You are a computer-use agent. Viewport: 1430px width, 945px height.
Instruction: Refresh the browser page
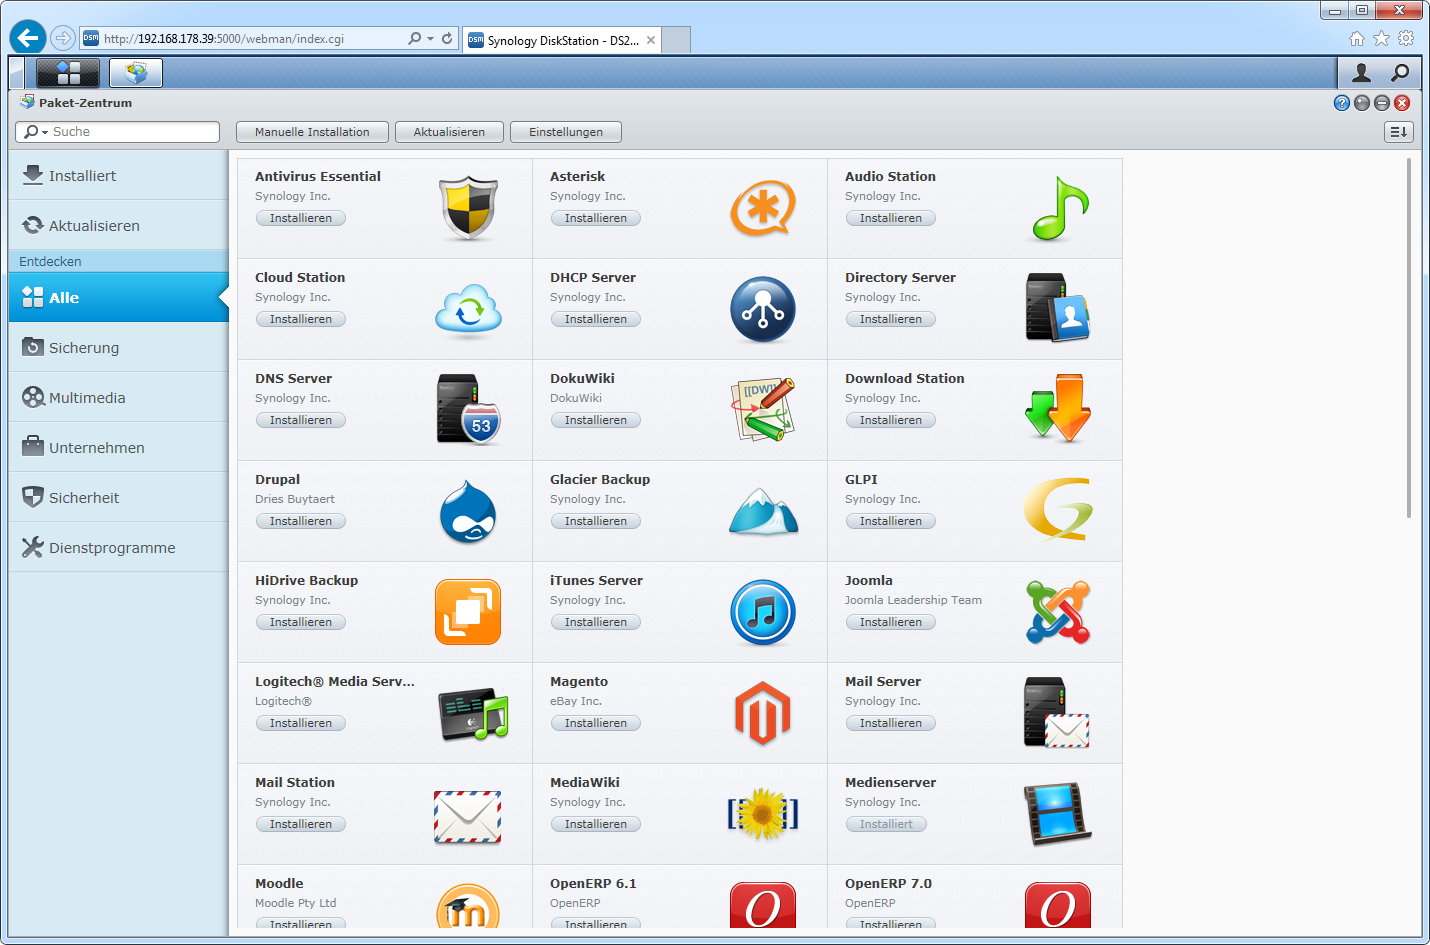tap(447, 39)
